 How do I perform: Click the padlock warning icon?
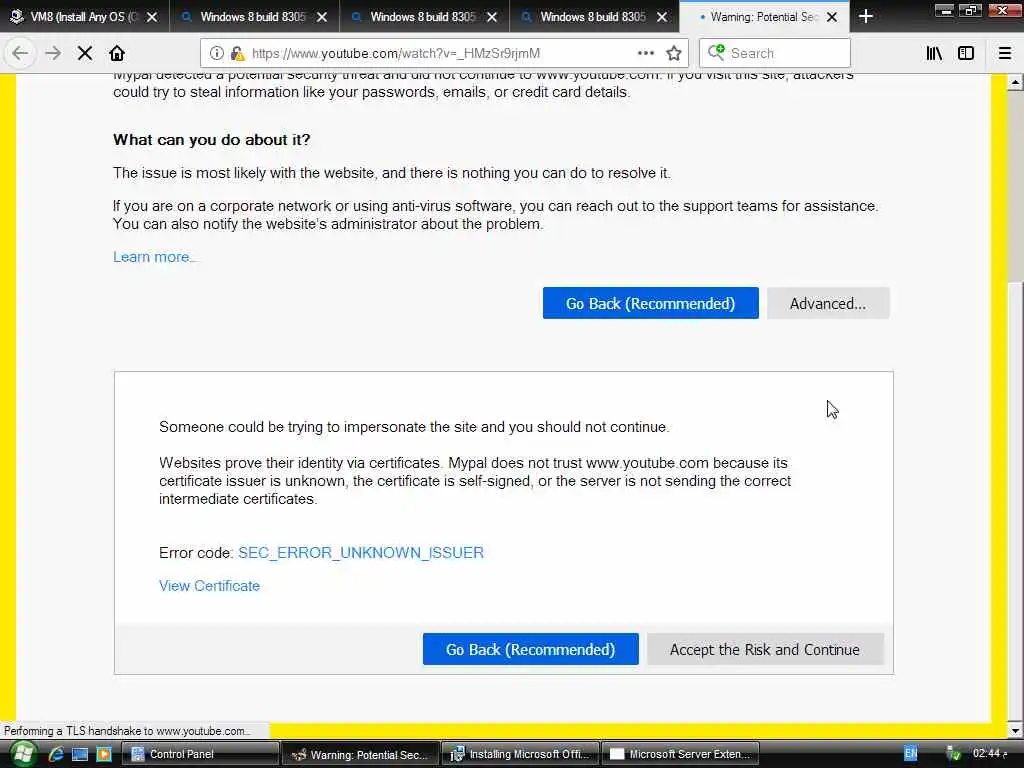click(x=237, y=53)
